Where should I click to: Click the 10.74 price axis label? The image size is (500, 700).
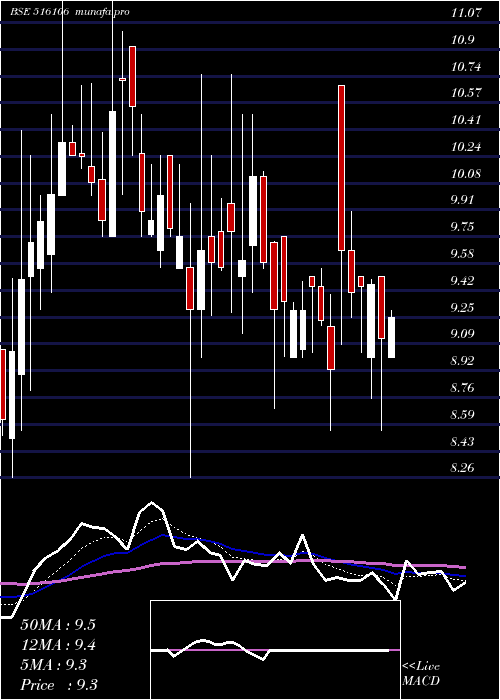pyautogui.click(x=466, y=67)
